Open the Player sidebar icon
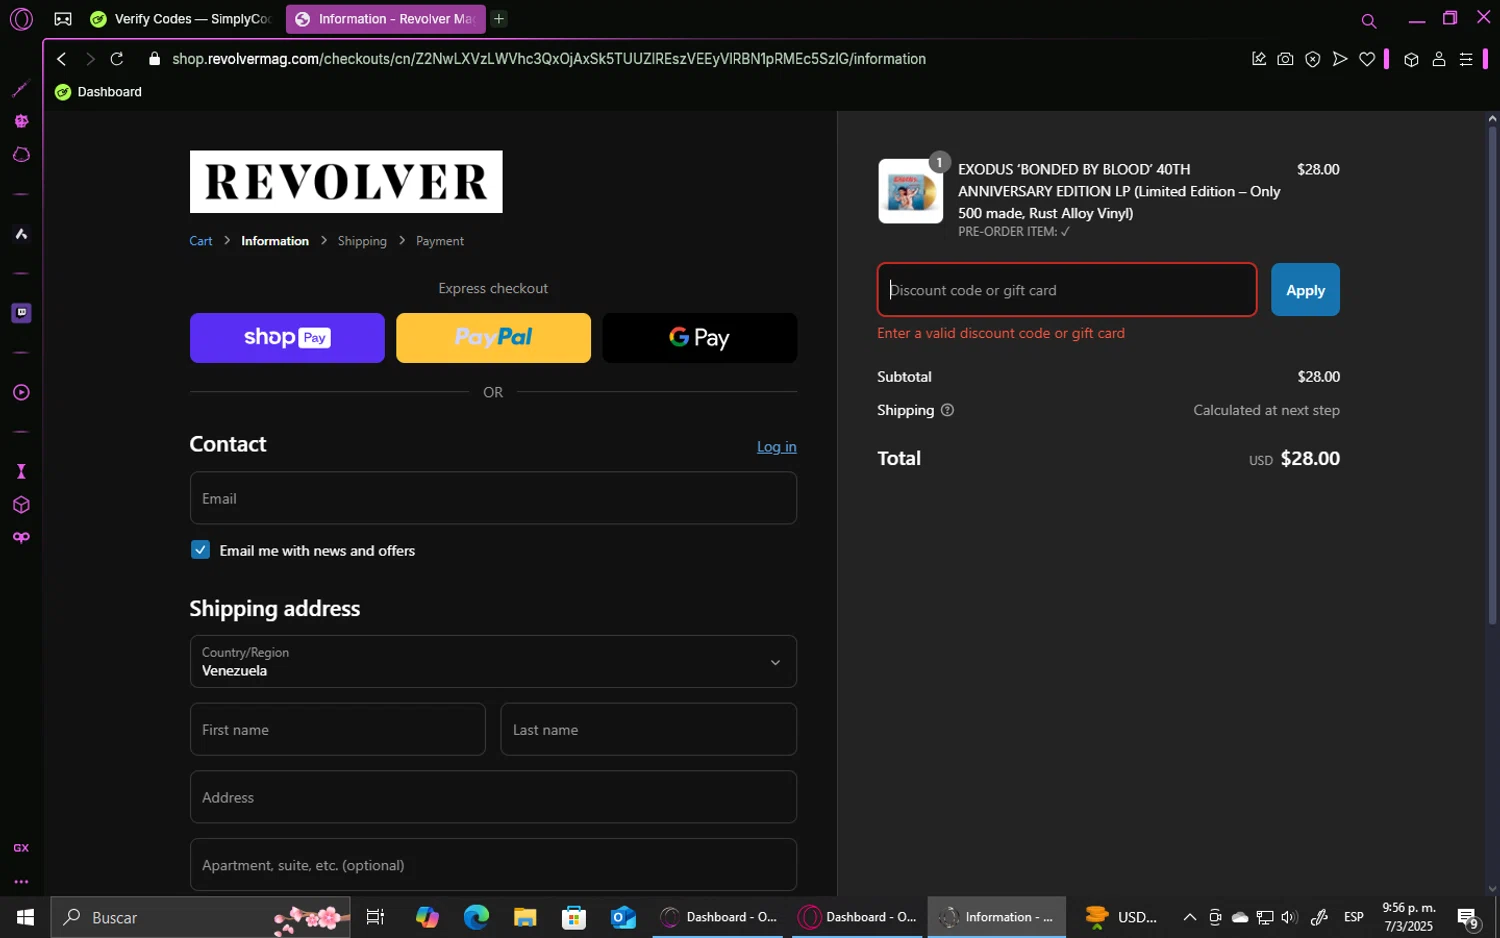Screen dimensions: 1500x938 pos(21,393)
